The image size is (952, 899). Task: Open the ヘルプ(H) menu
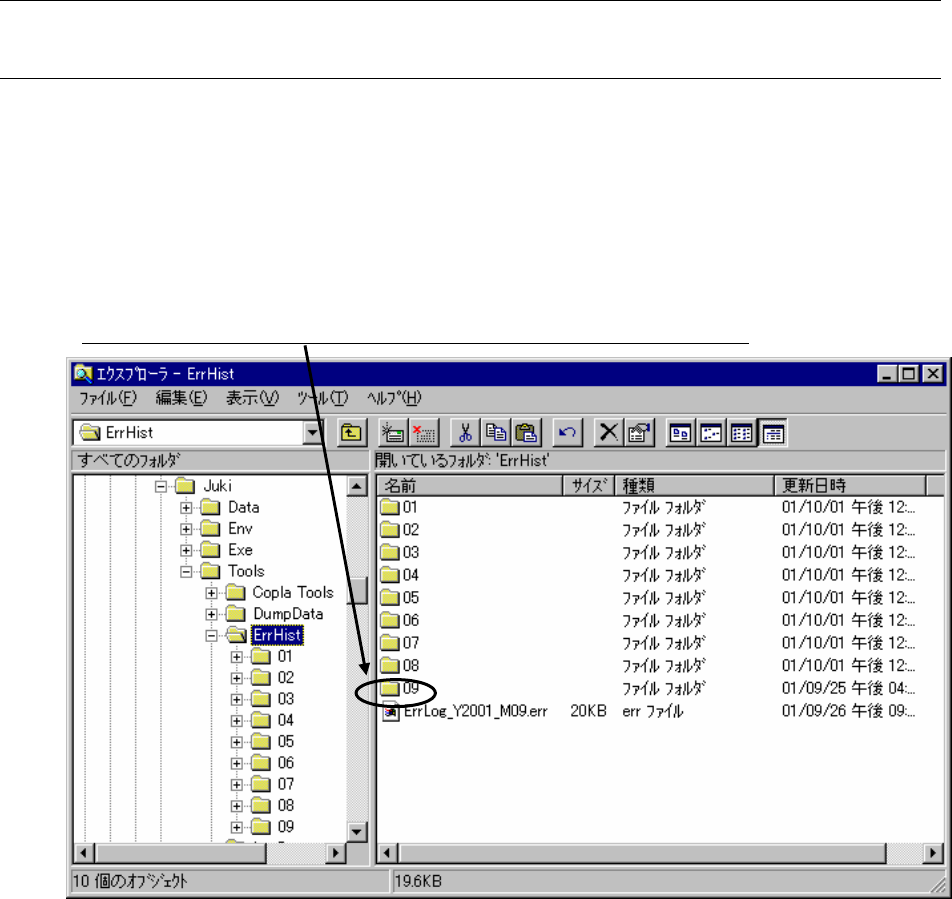tap(393, 398)
